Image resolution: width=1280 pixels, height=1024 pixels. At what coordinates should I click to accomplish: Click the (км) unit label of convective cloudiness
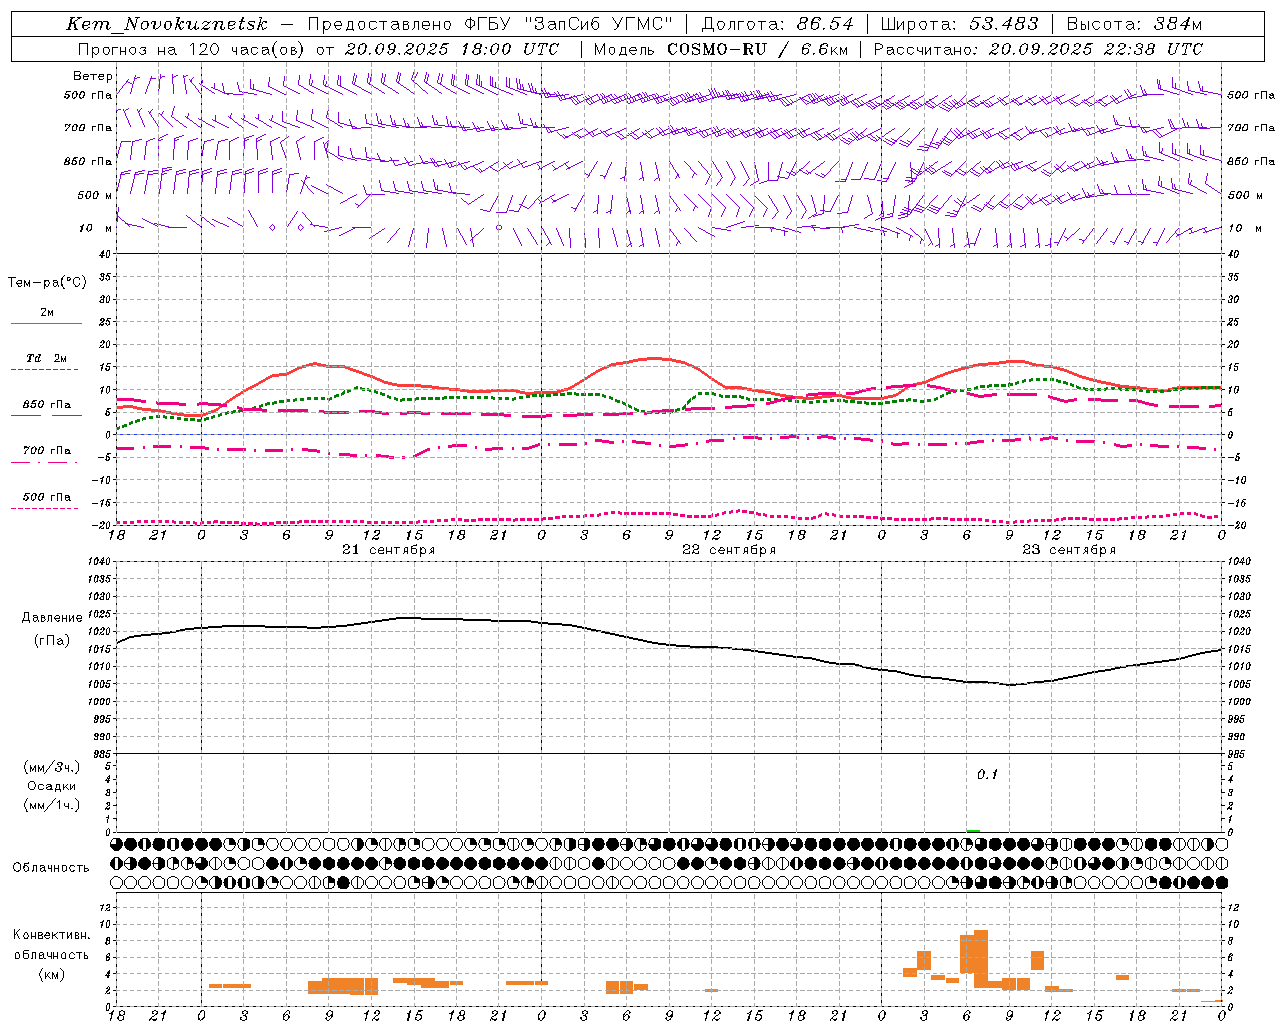coord(51,974)
